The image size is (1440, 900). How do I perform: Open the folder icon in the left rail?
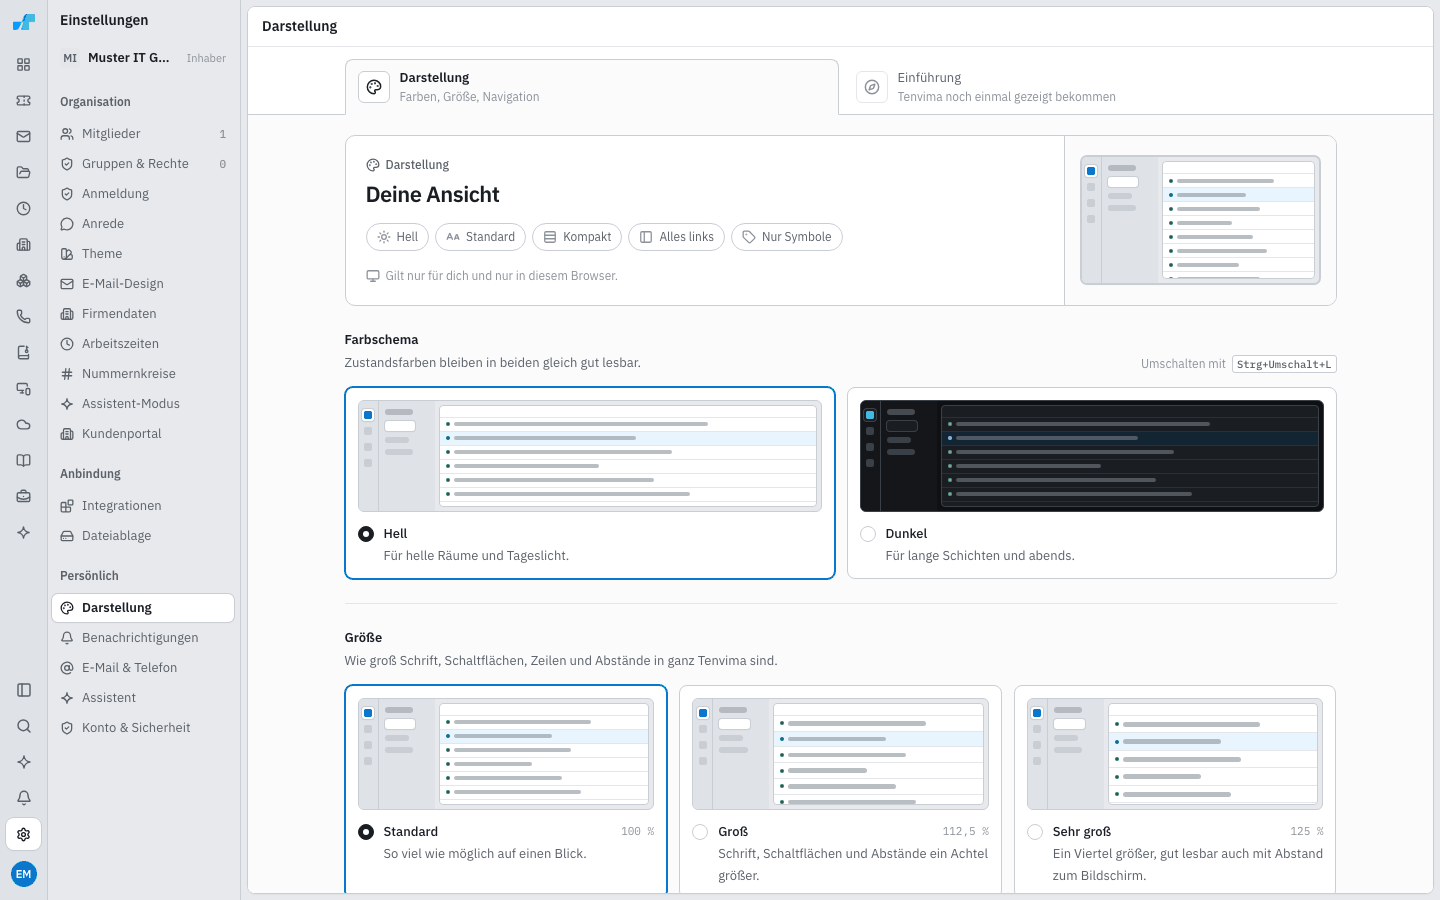tap(24, 173)
